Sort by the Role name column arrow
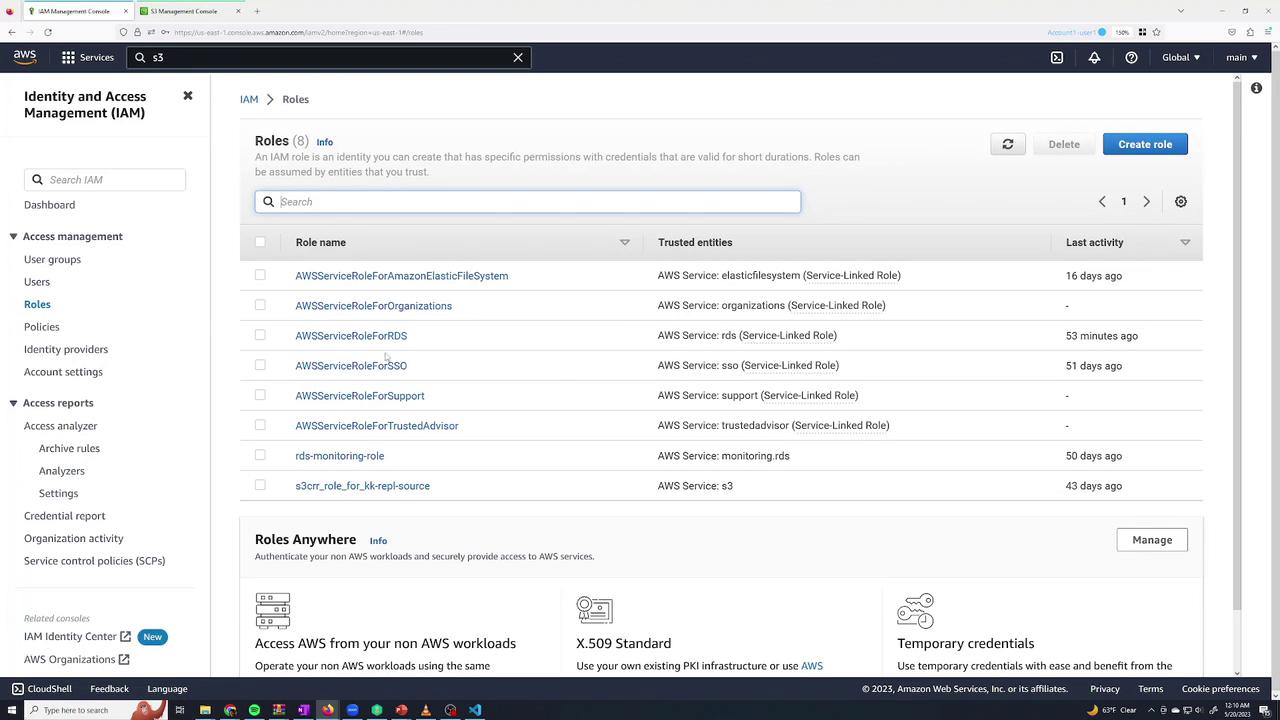The image size is (1280, 720). tap(625, 242)
